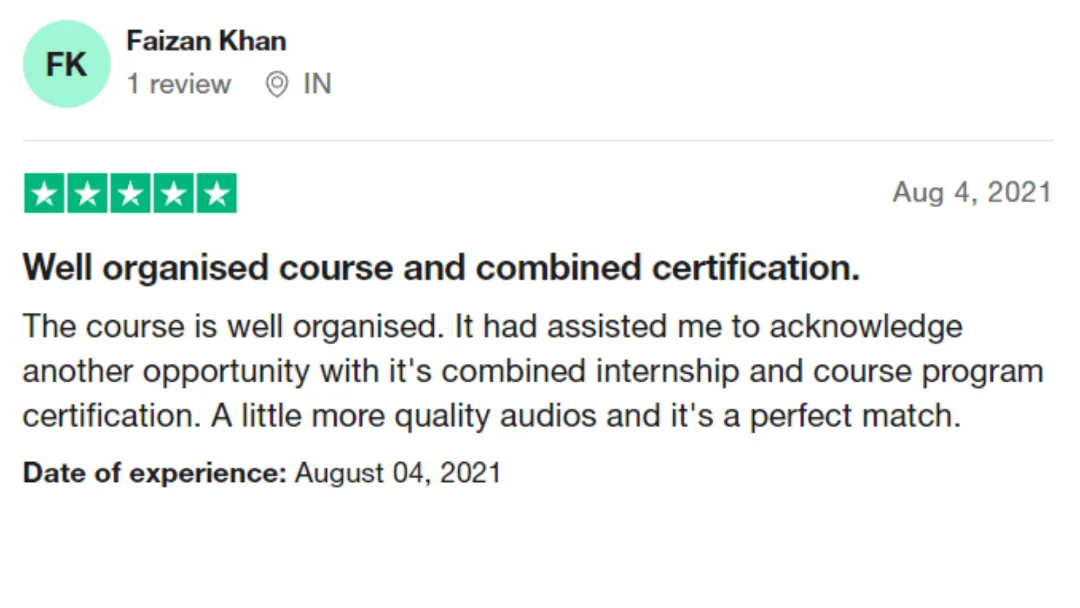Screen dimensions: 1080x608
Task: Click the fourth green rating star
Action: 174,193
